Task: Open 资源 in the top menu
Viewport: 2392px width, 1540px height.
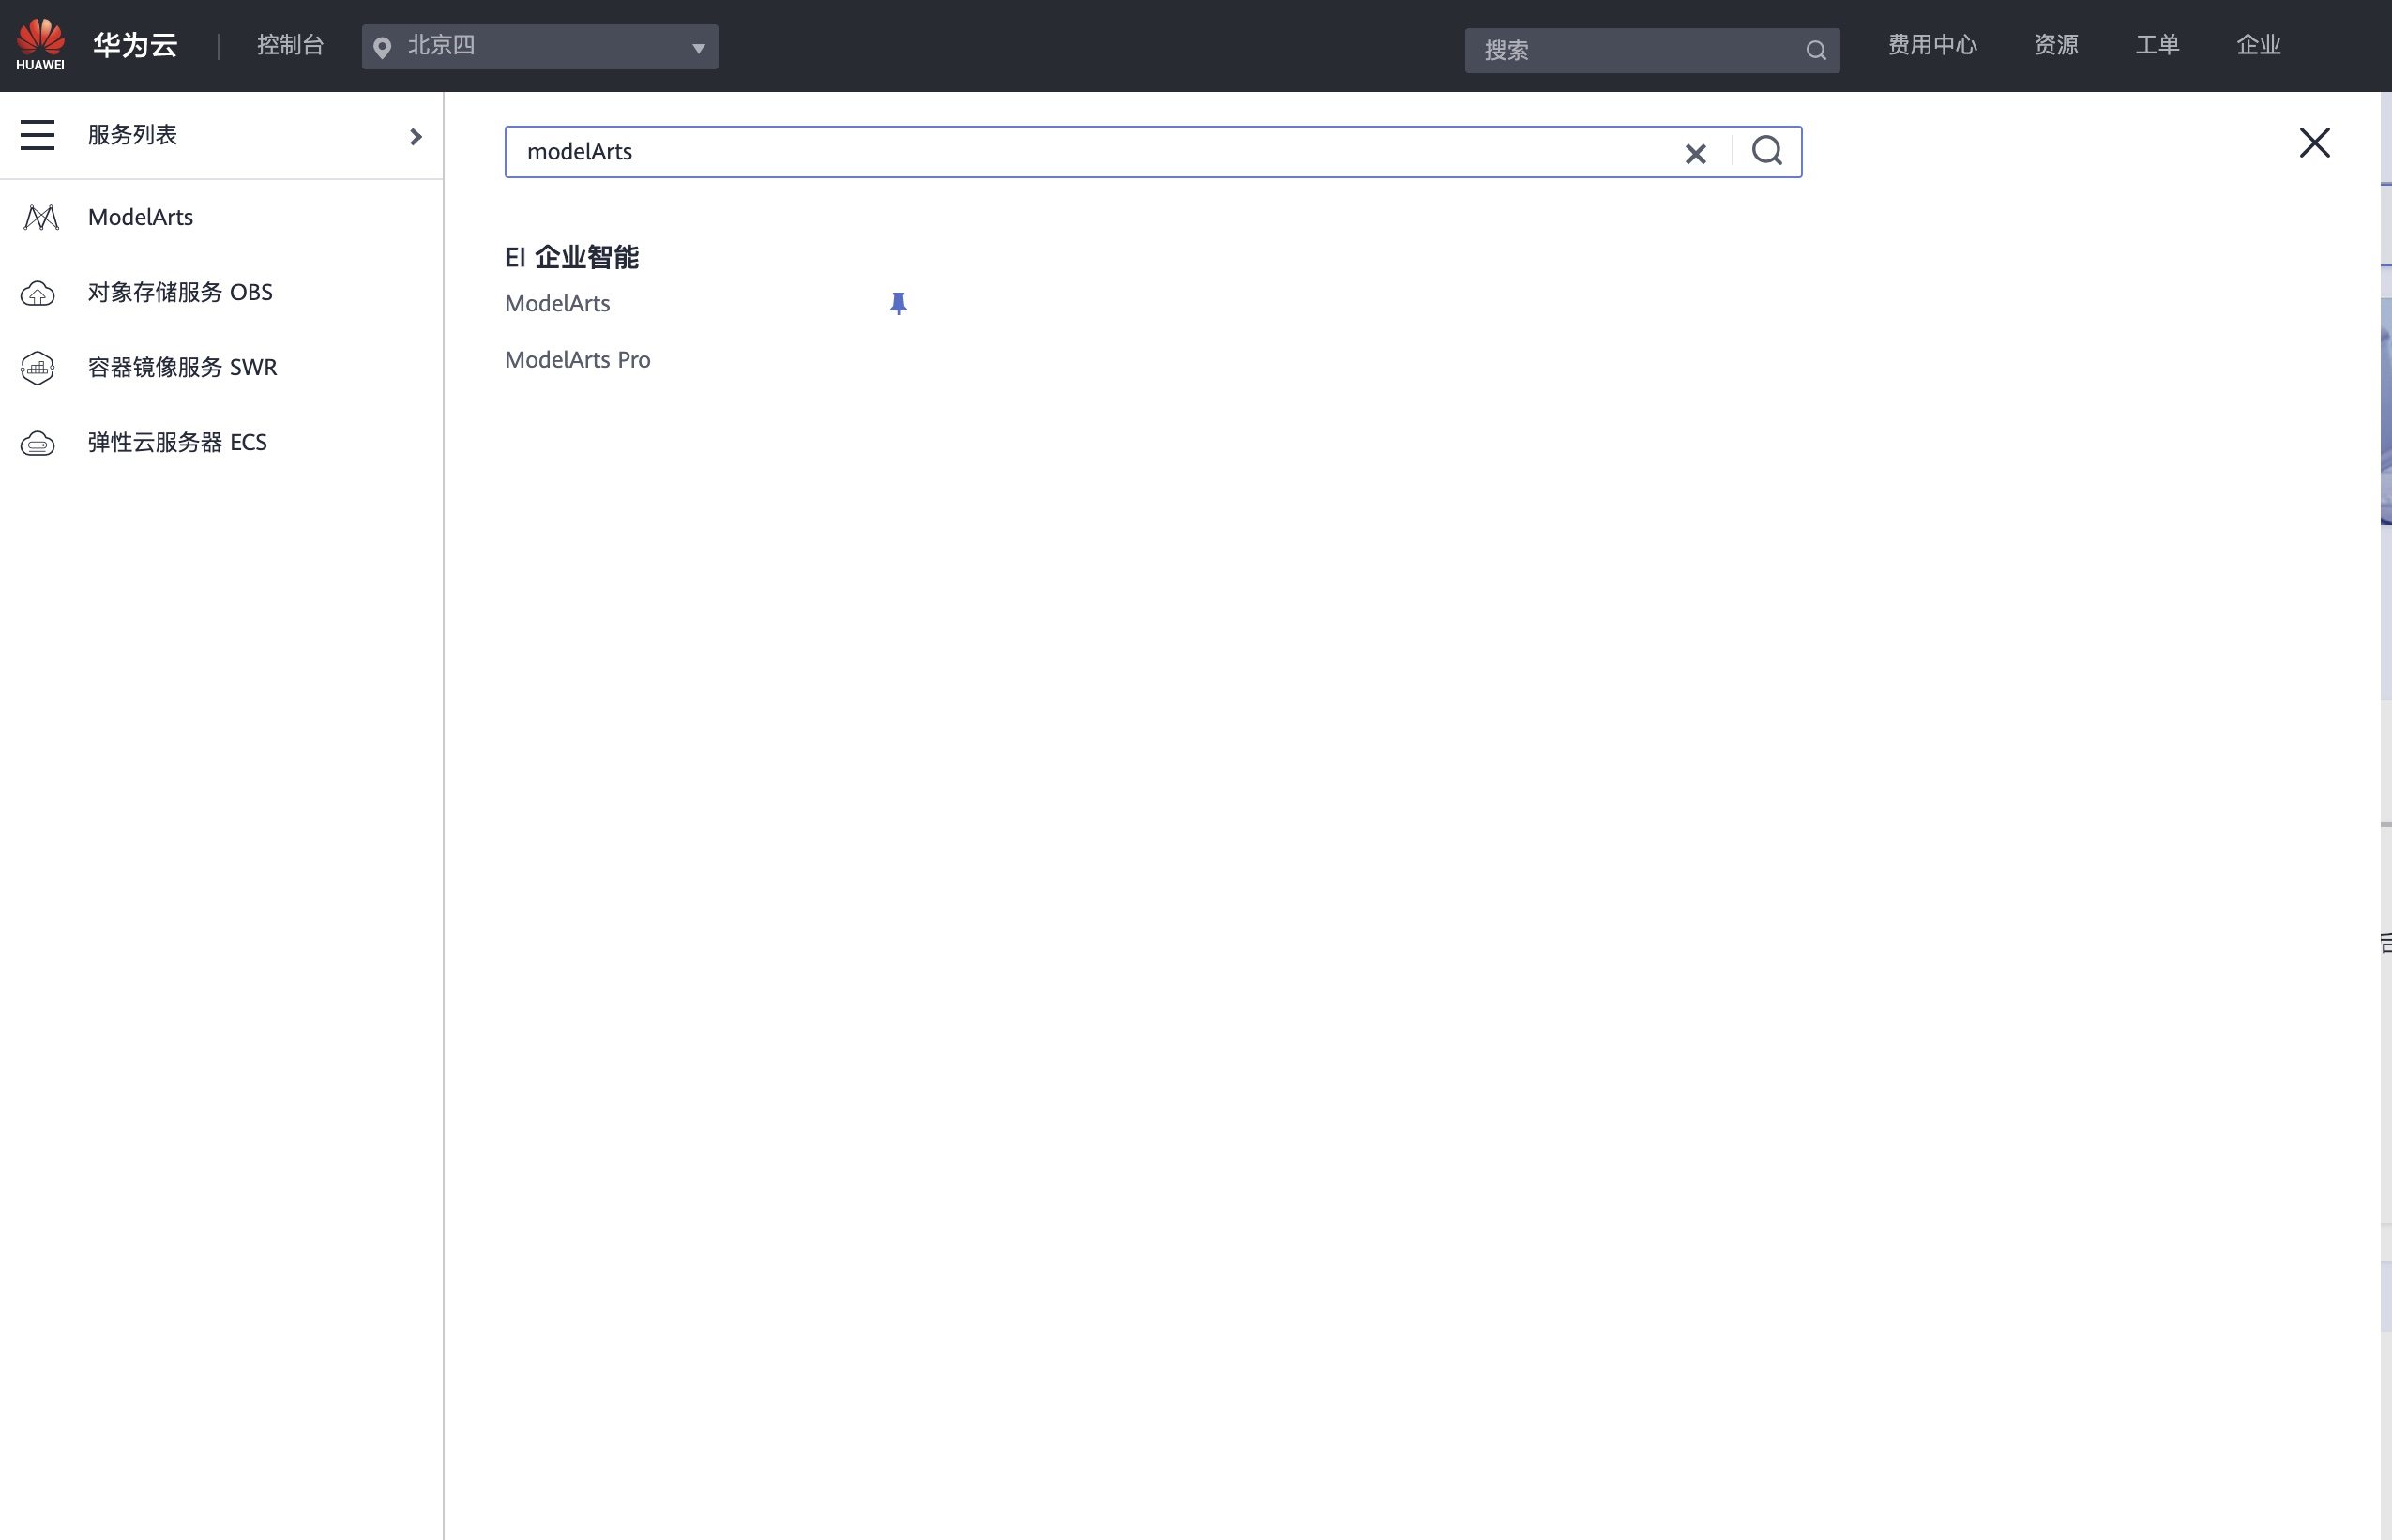Action: tap(2056, 45)
